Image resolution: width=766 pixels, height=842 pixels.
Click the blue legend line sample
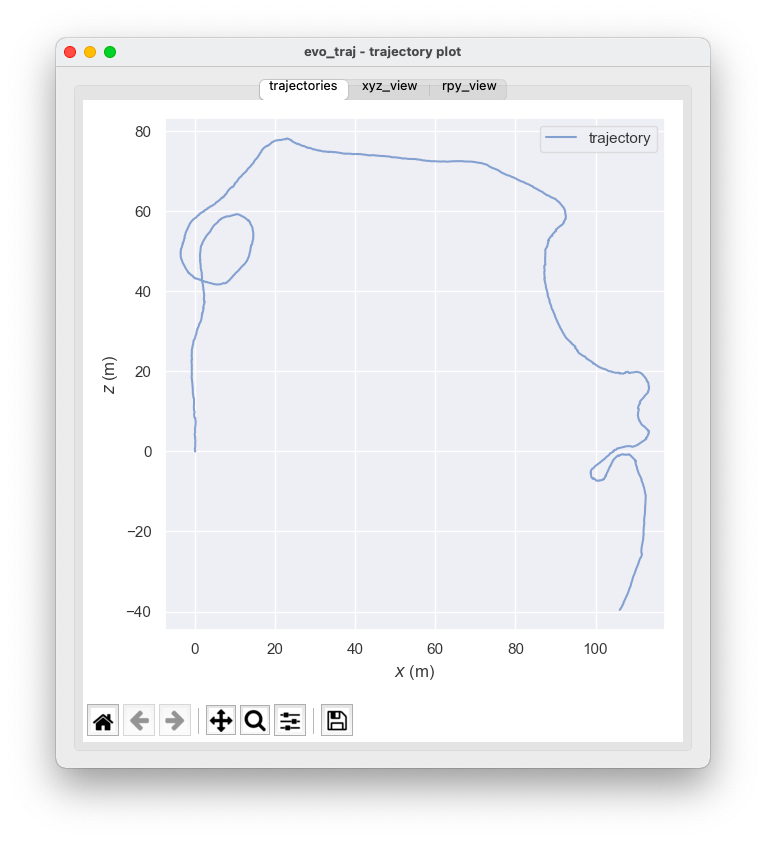[x=561, y=137]
